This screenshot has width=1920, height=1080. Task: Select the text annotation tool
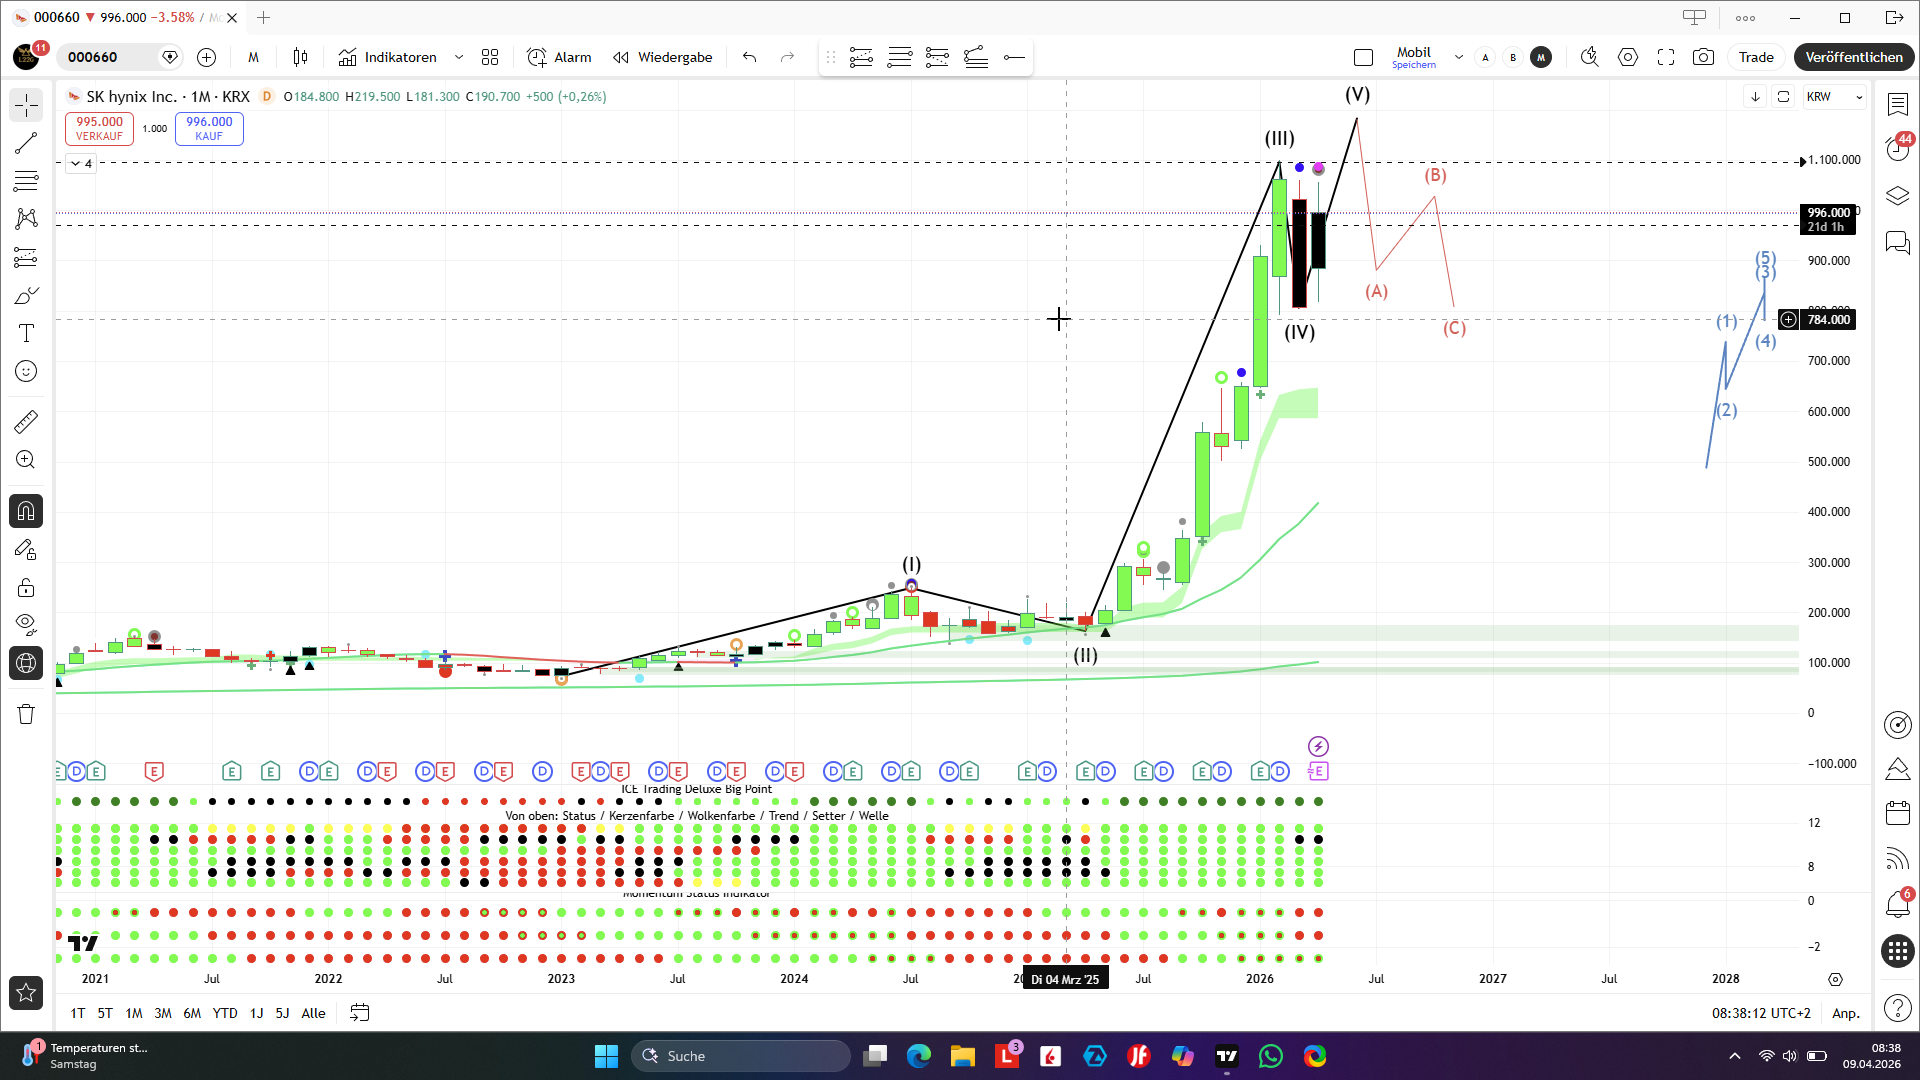pyautogui.click(x=26, y=333)
